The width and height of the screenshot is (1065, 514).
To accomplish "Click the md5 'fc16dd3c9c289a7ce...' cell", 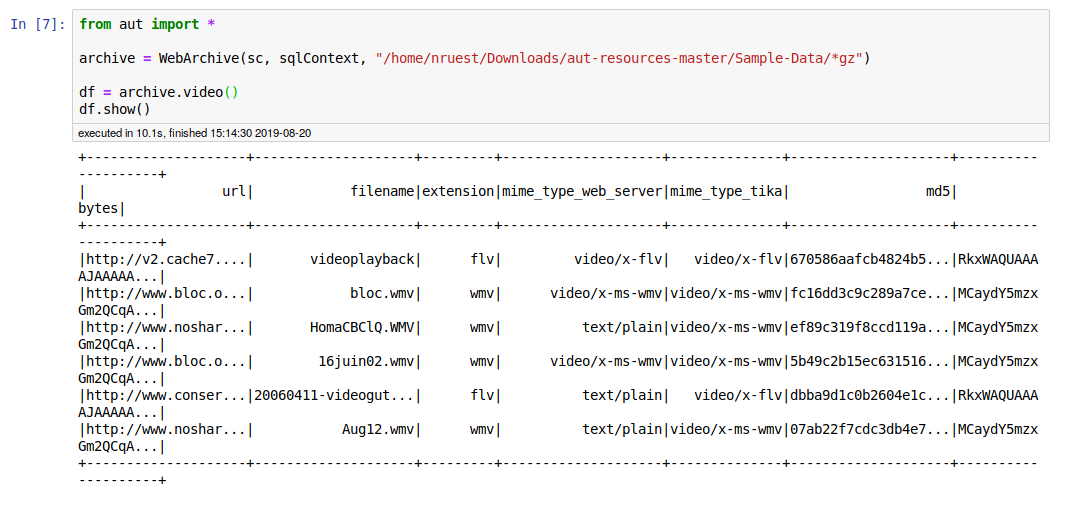I will click(x=870, y=293).
